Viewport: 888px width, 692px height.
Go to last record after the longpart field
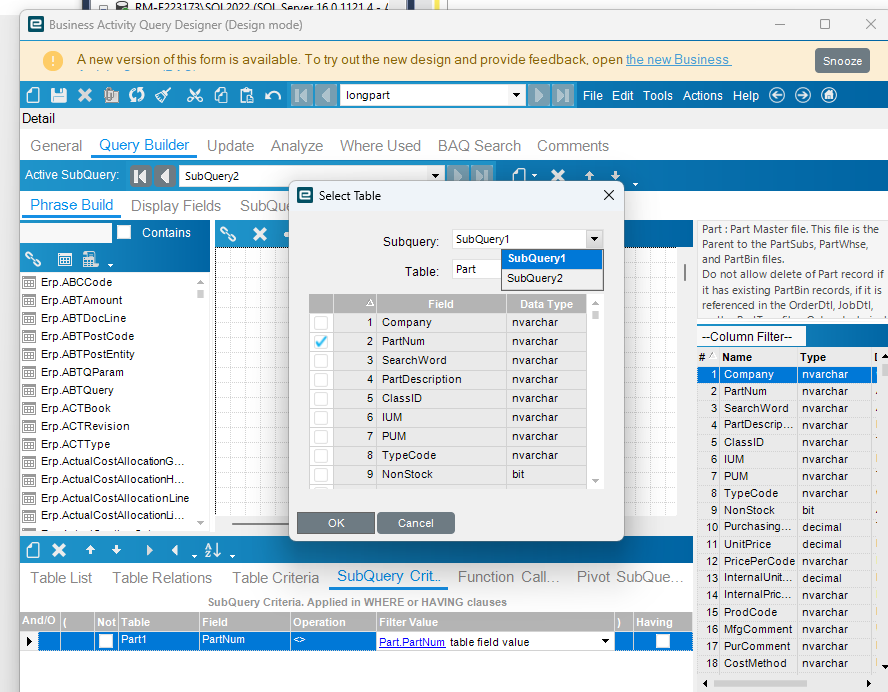(x=563, y=95)
